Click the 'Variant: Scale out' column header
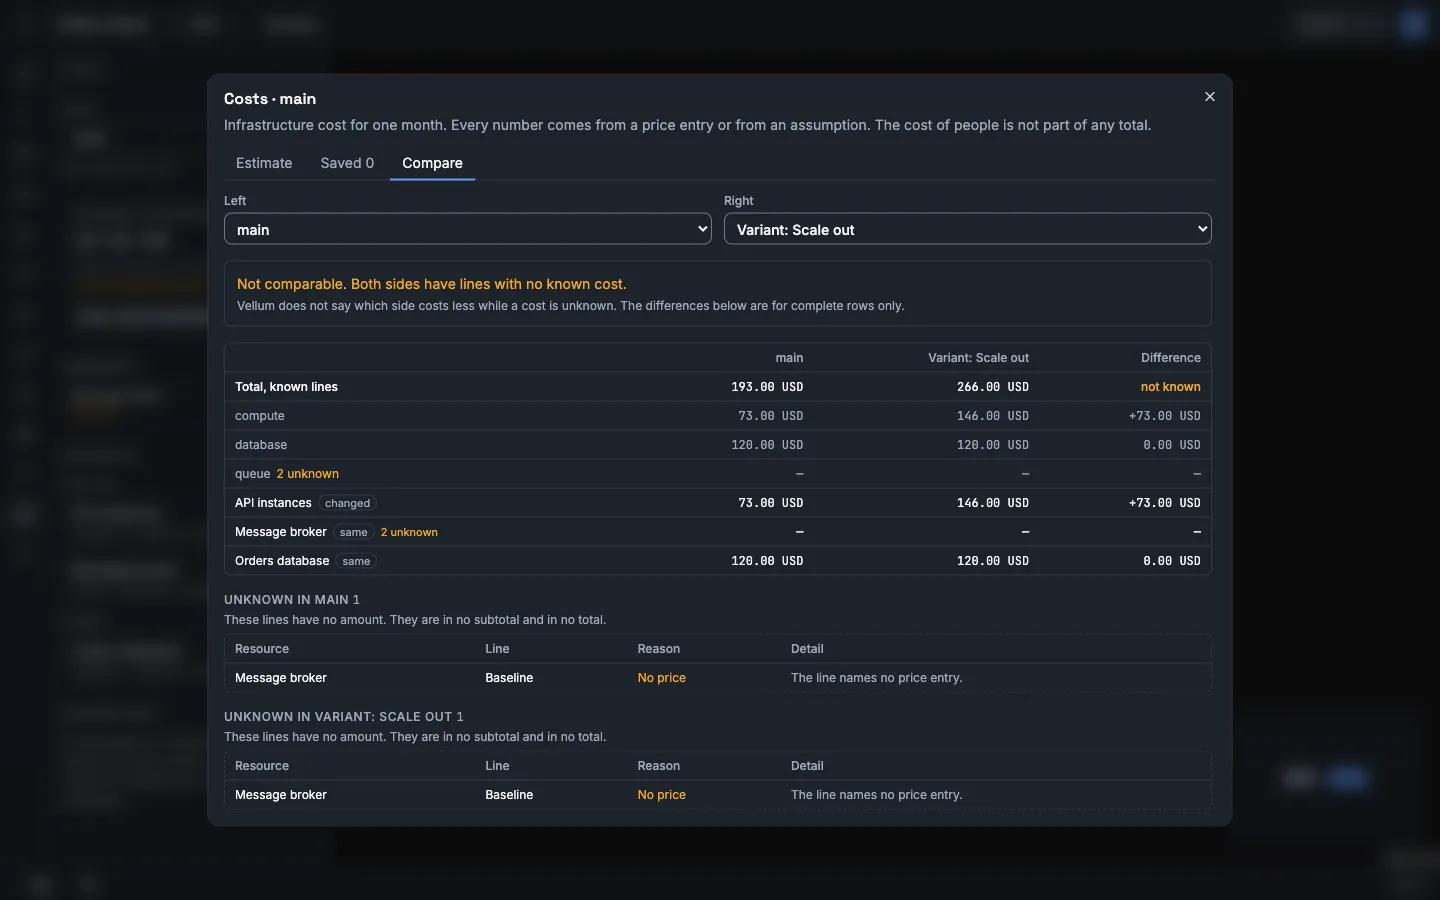Viewport: 1440px width, 900px height. [978, 358]
